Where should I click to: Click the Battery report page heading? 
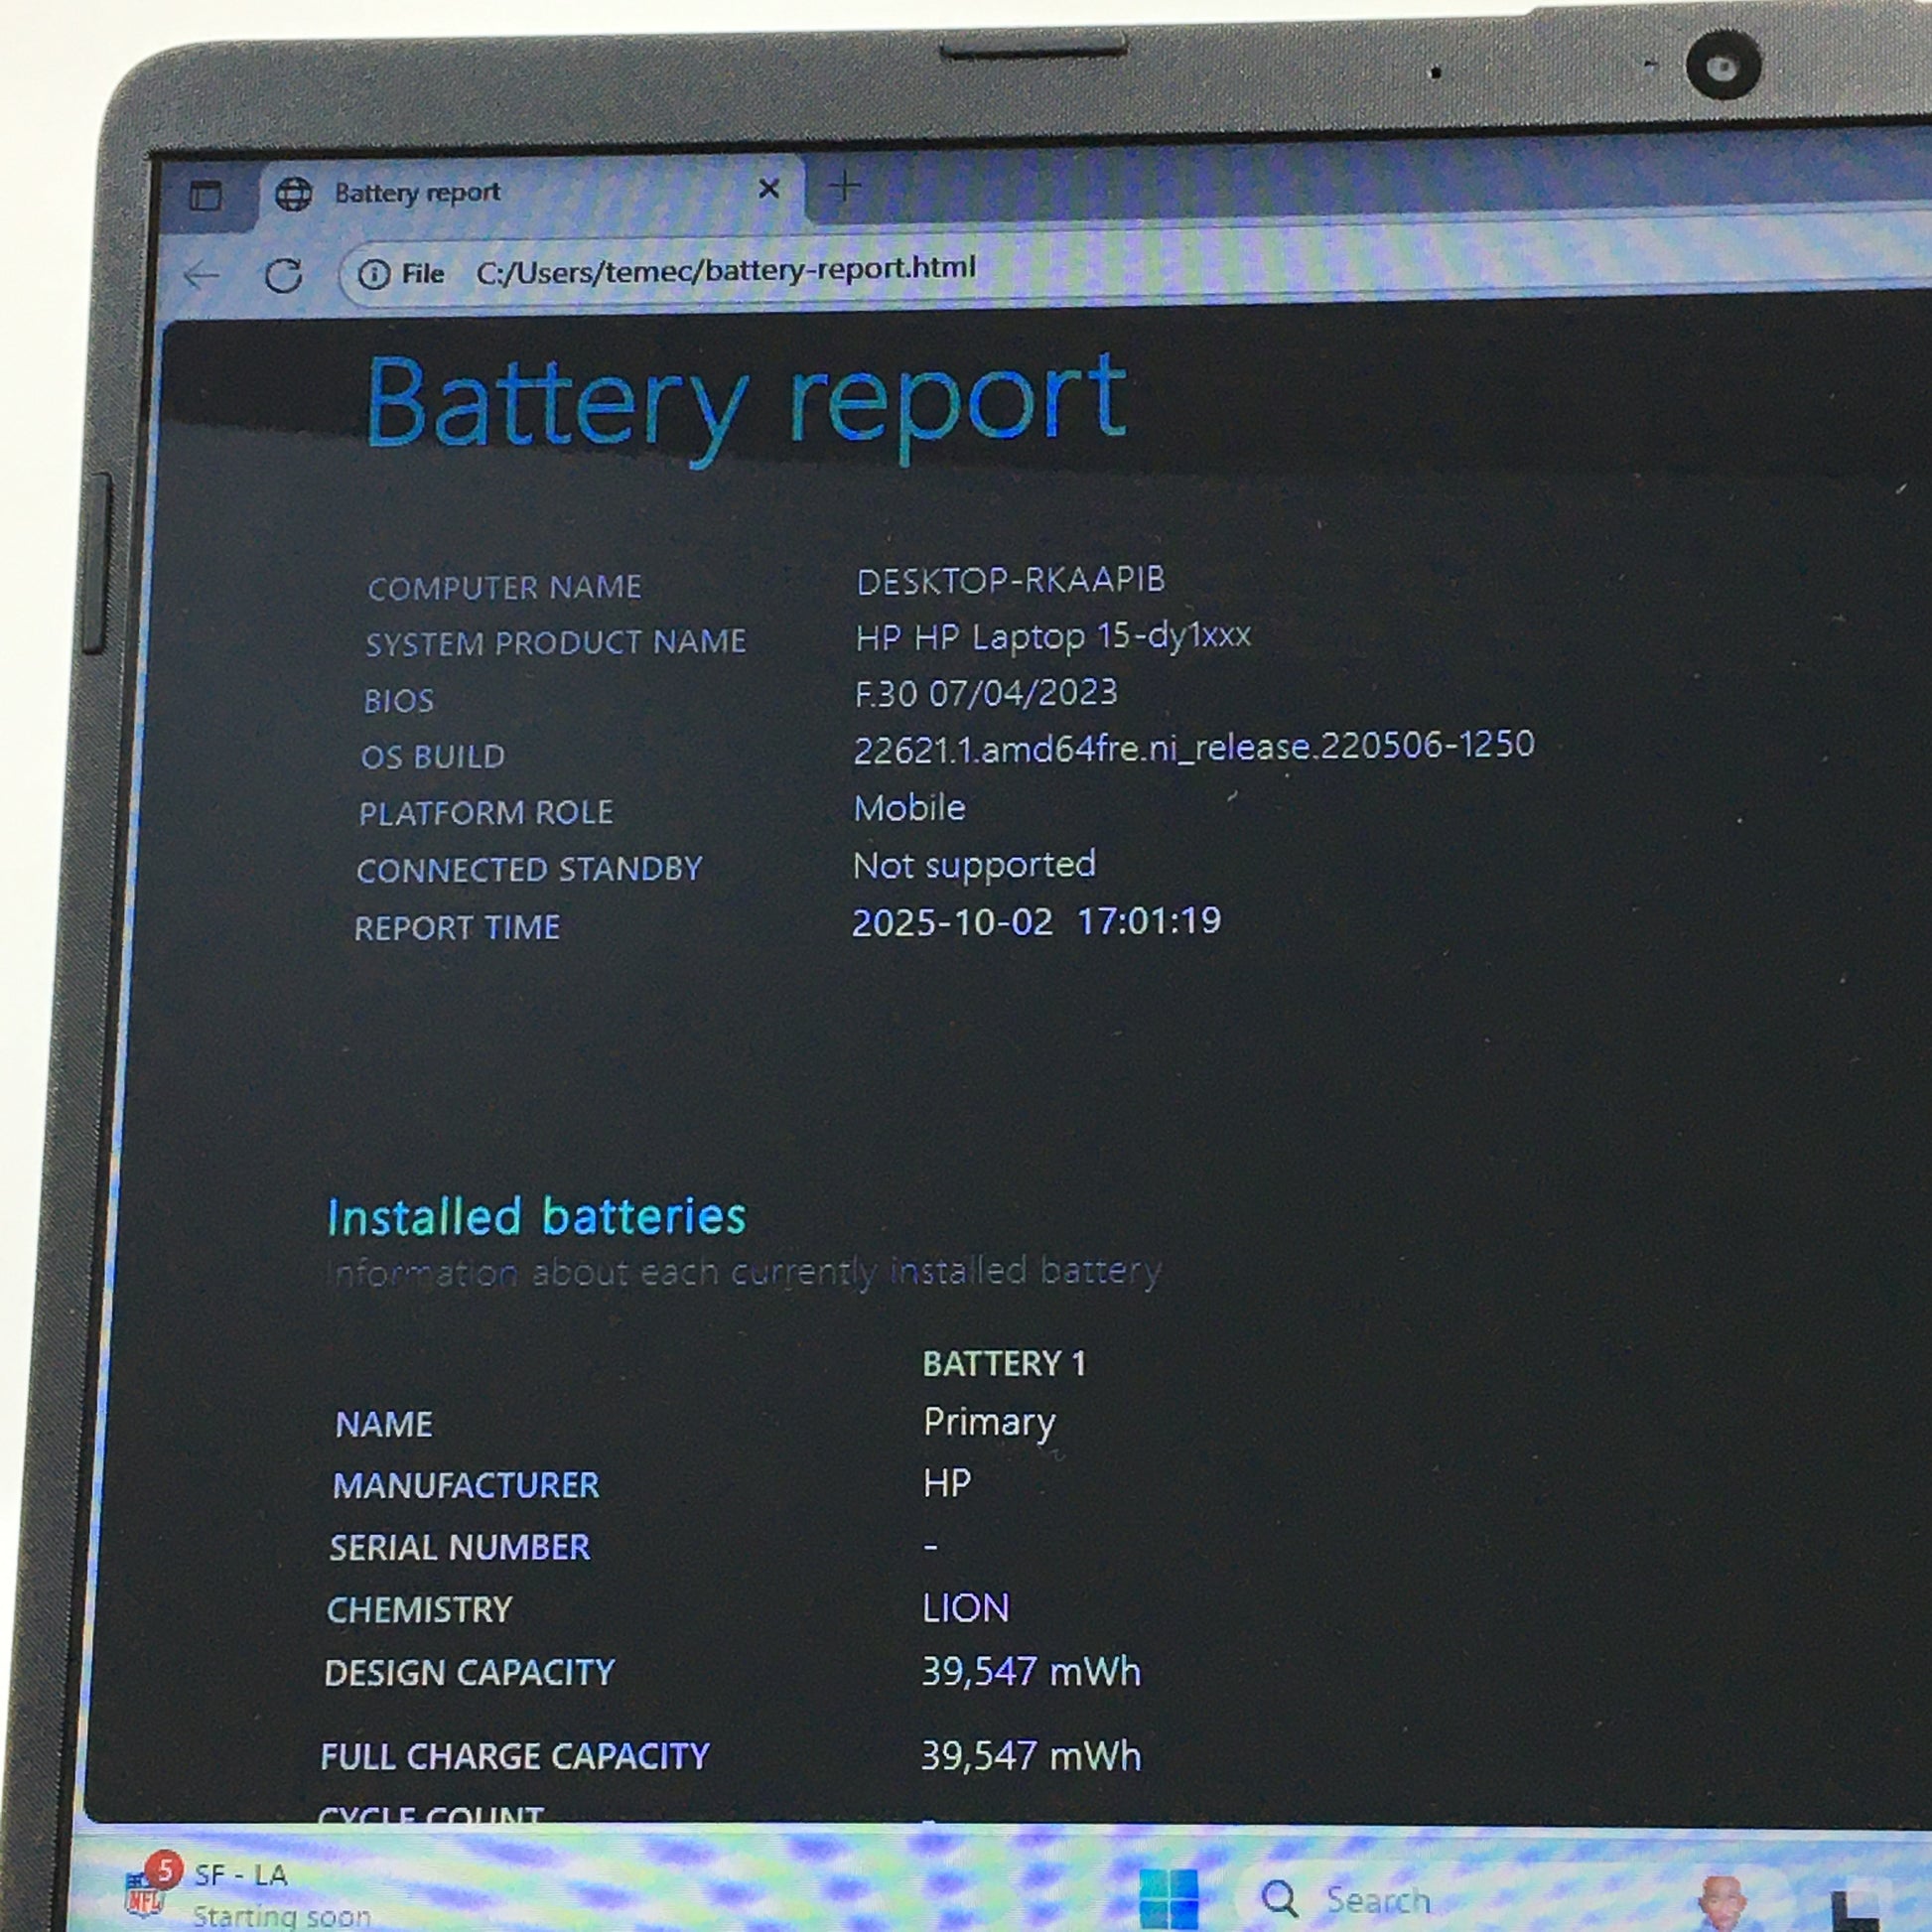(x=745, y=402)
